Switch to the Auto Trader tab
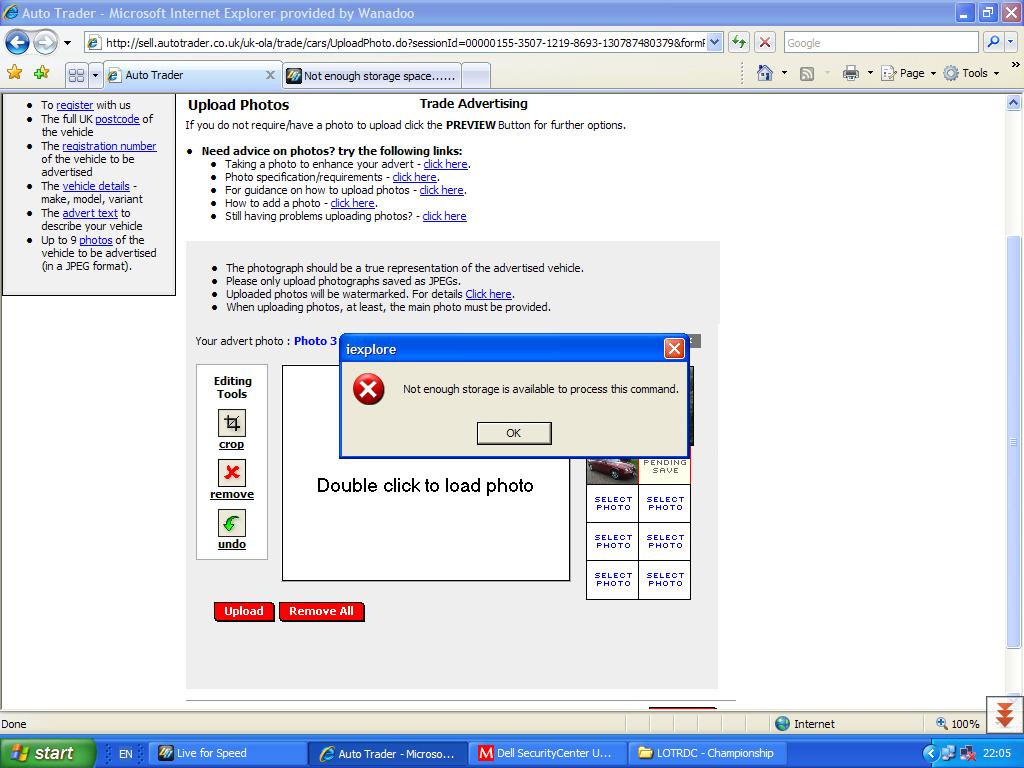 pyautogui.click(x=184, y=75)
